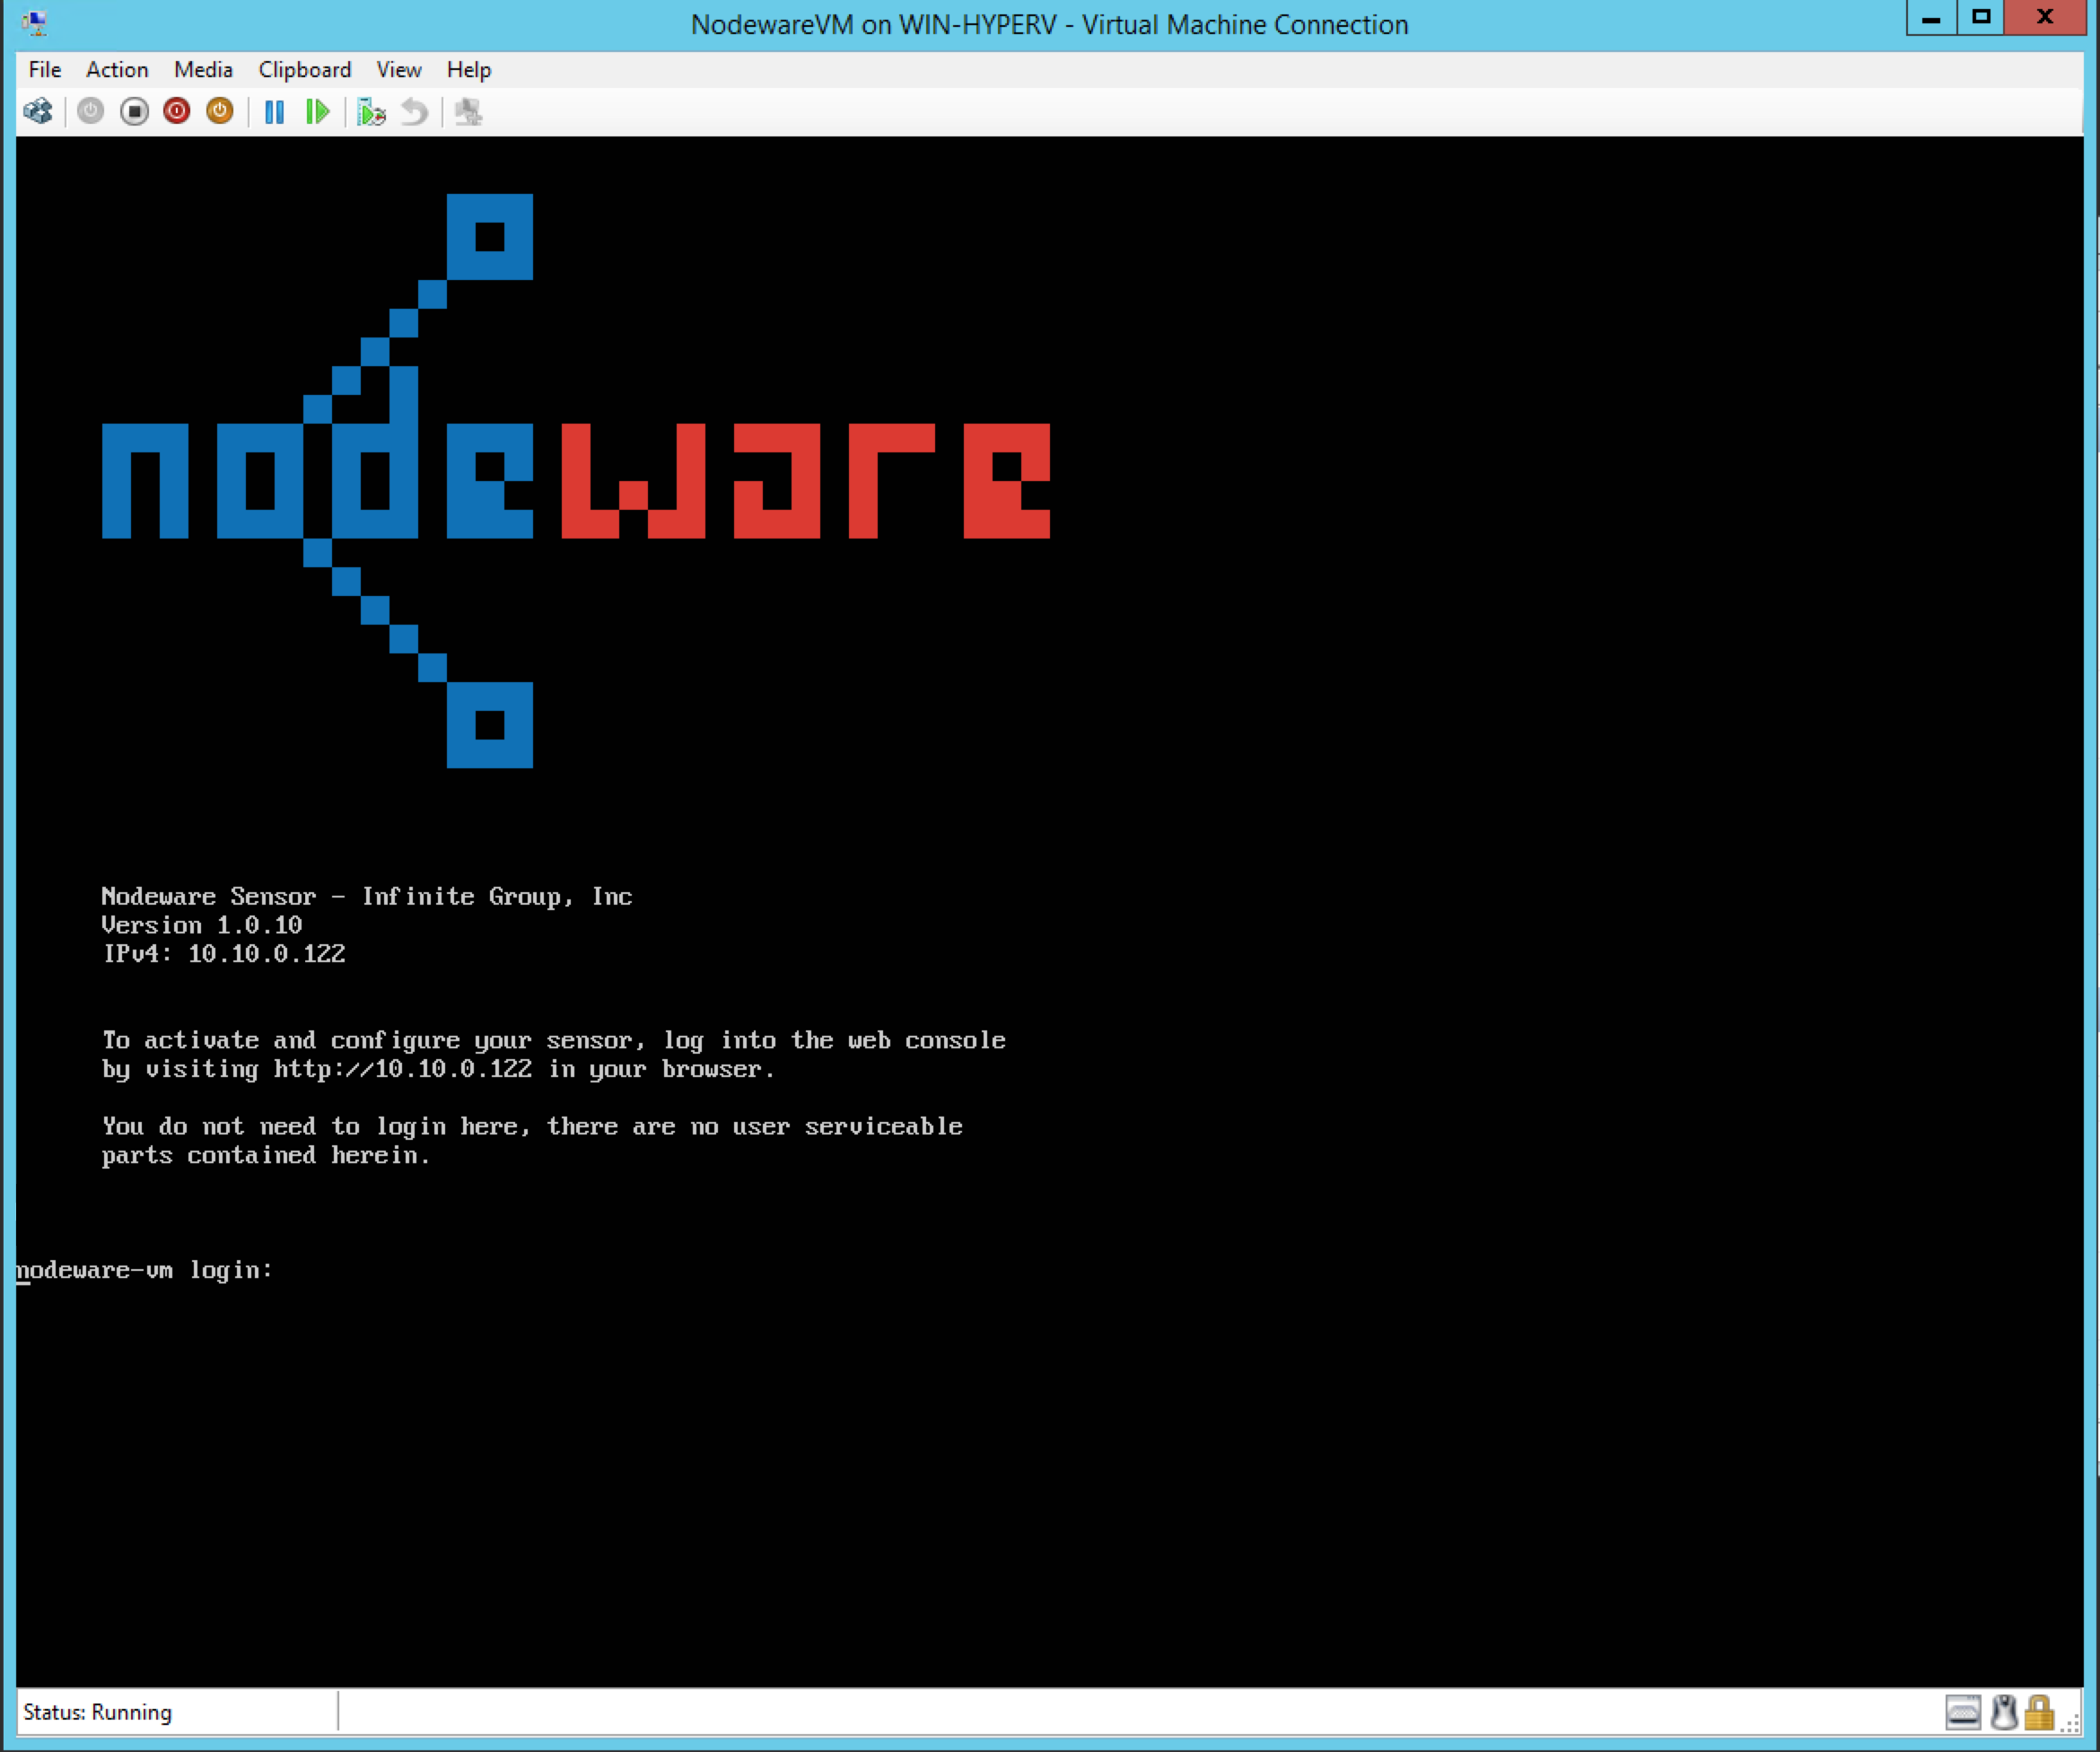Reset the VM with the green play icon
The height and width of the screenshot is (1752, 2100).
pos(317,111)
